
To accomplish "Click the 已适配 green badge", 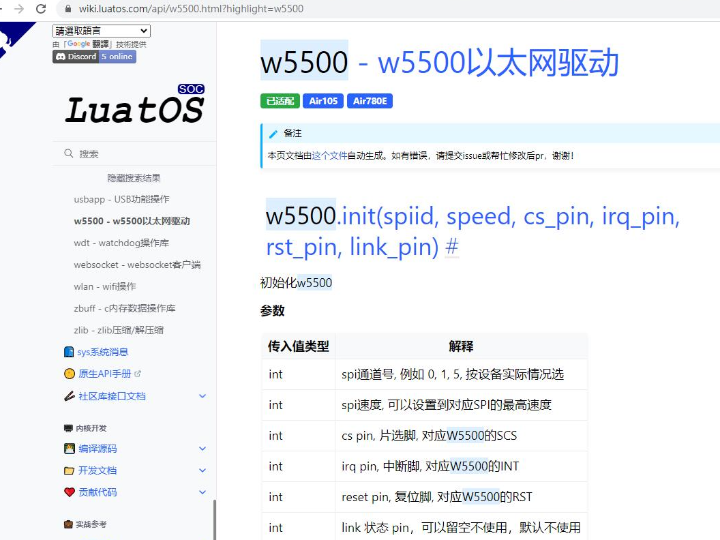I will point(280,101).
